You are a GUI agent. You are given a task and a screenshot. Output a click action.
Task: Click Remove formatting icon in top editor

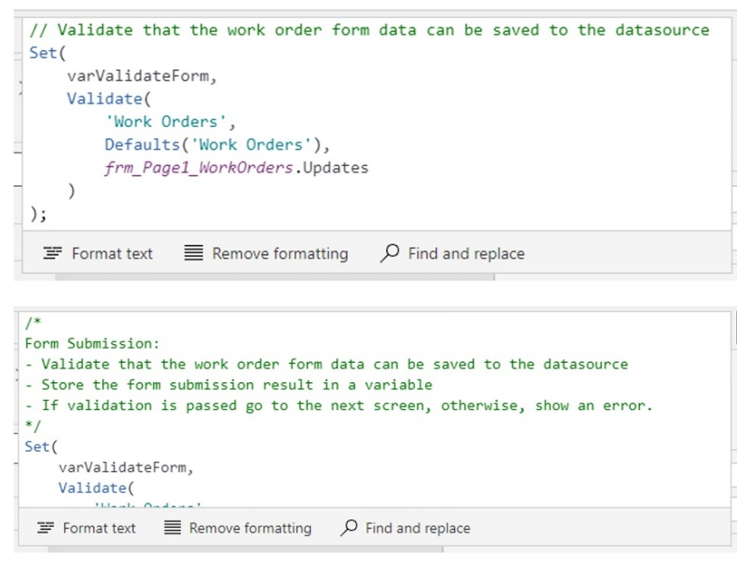[194, 254]
